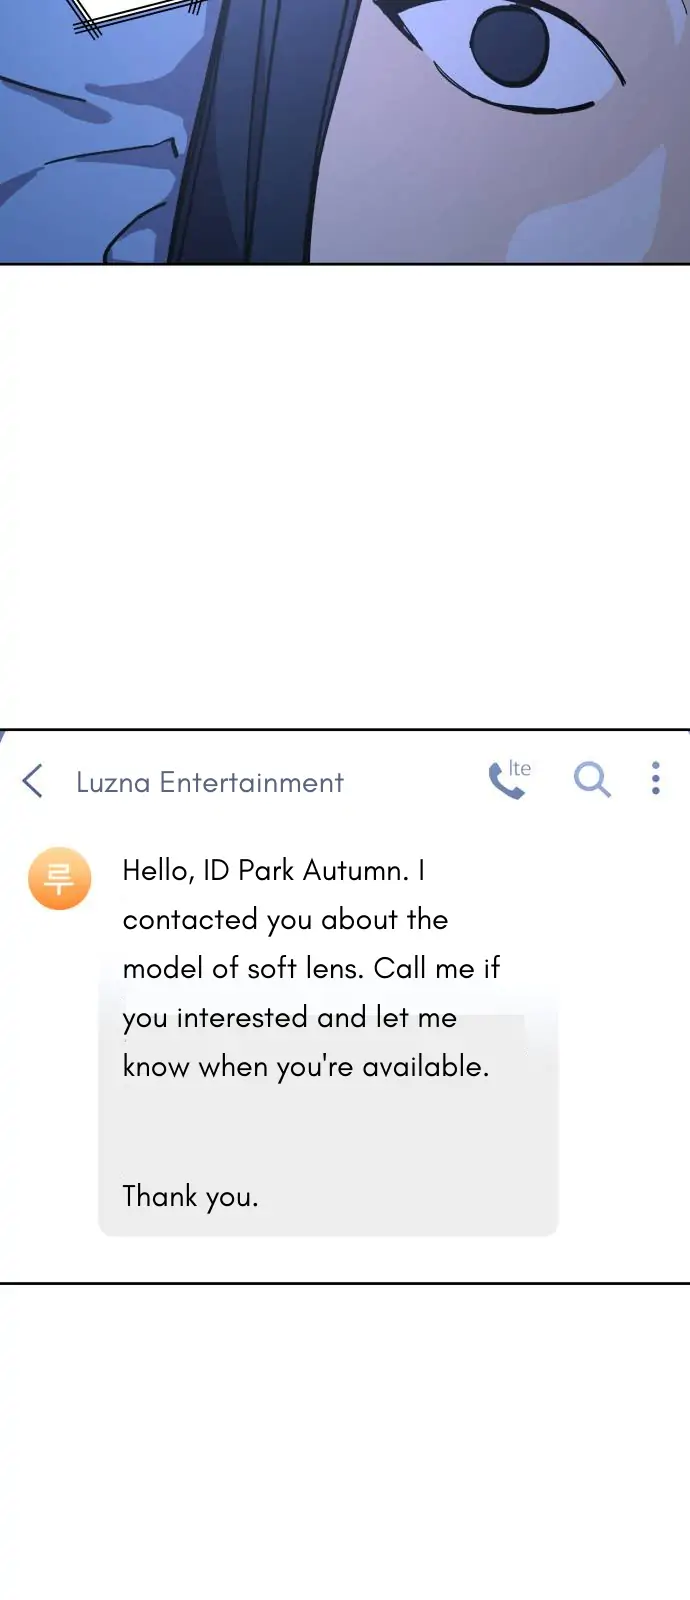Tap the 'Thank you.' text
Image resolution: width=690 pixels, height=1600 pixels.
tap(190, 1196)
